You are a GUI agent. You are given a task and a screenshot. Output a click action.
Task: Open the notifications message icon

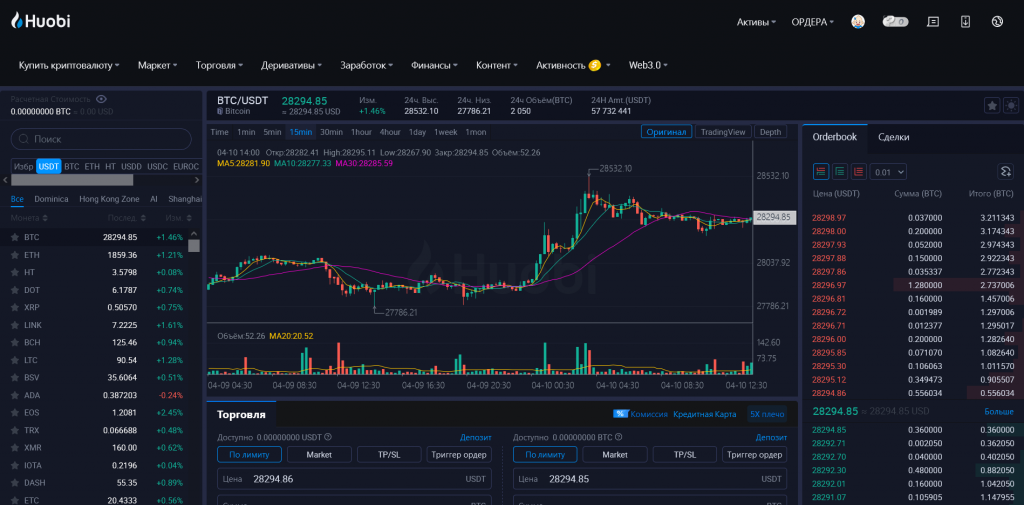[933, 21]
